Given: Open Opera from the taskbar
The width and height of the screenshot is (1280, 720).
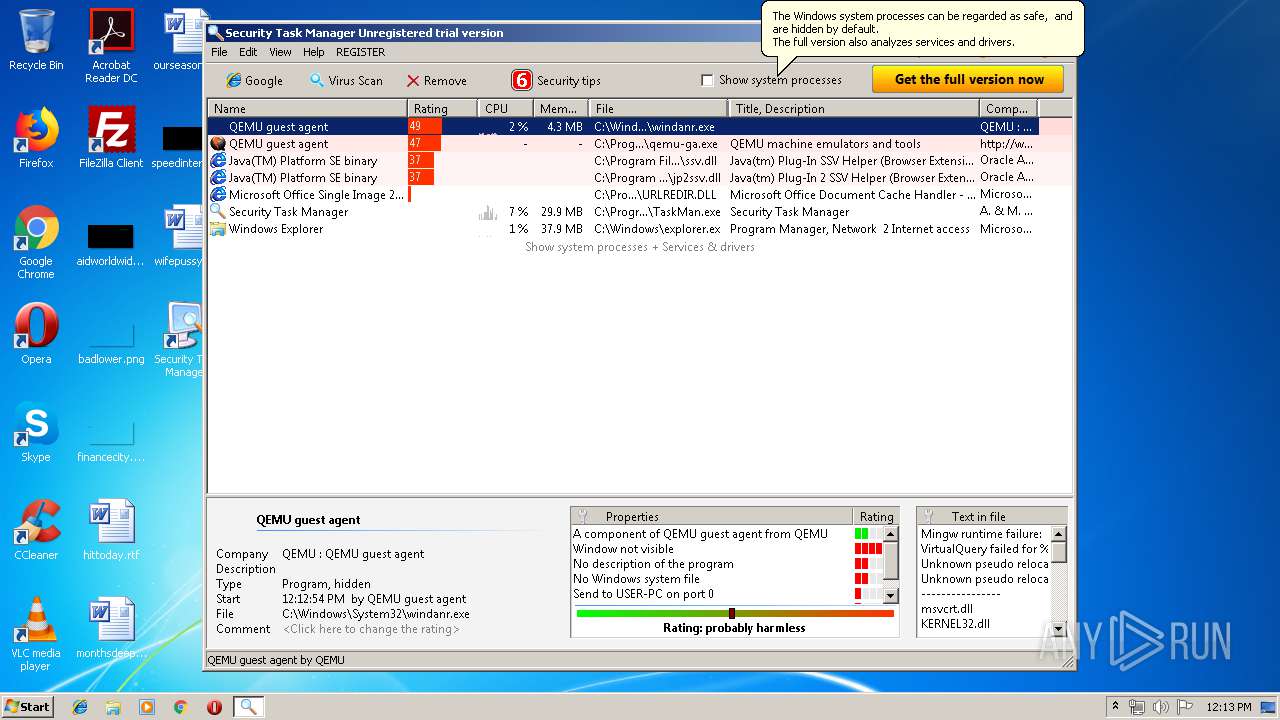Looking at the screenshot, I should click(214, 707).
